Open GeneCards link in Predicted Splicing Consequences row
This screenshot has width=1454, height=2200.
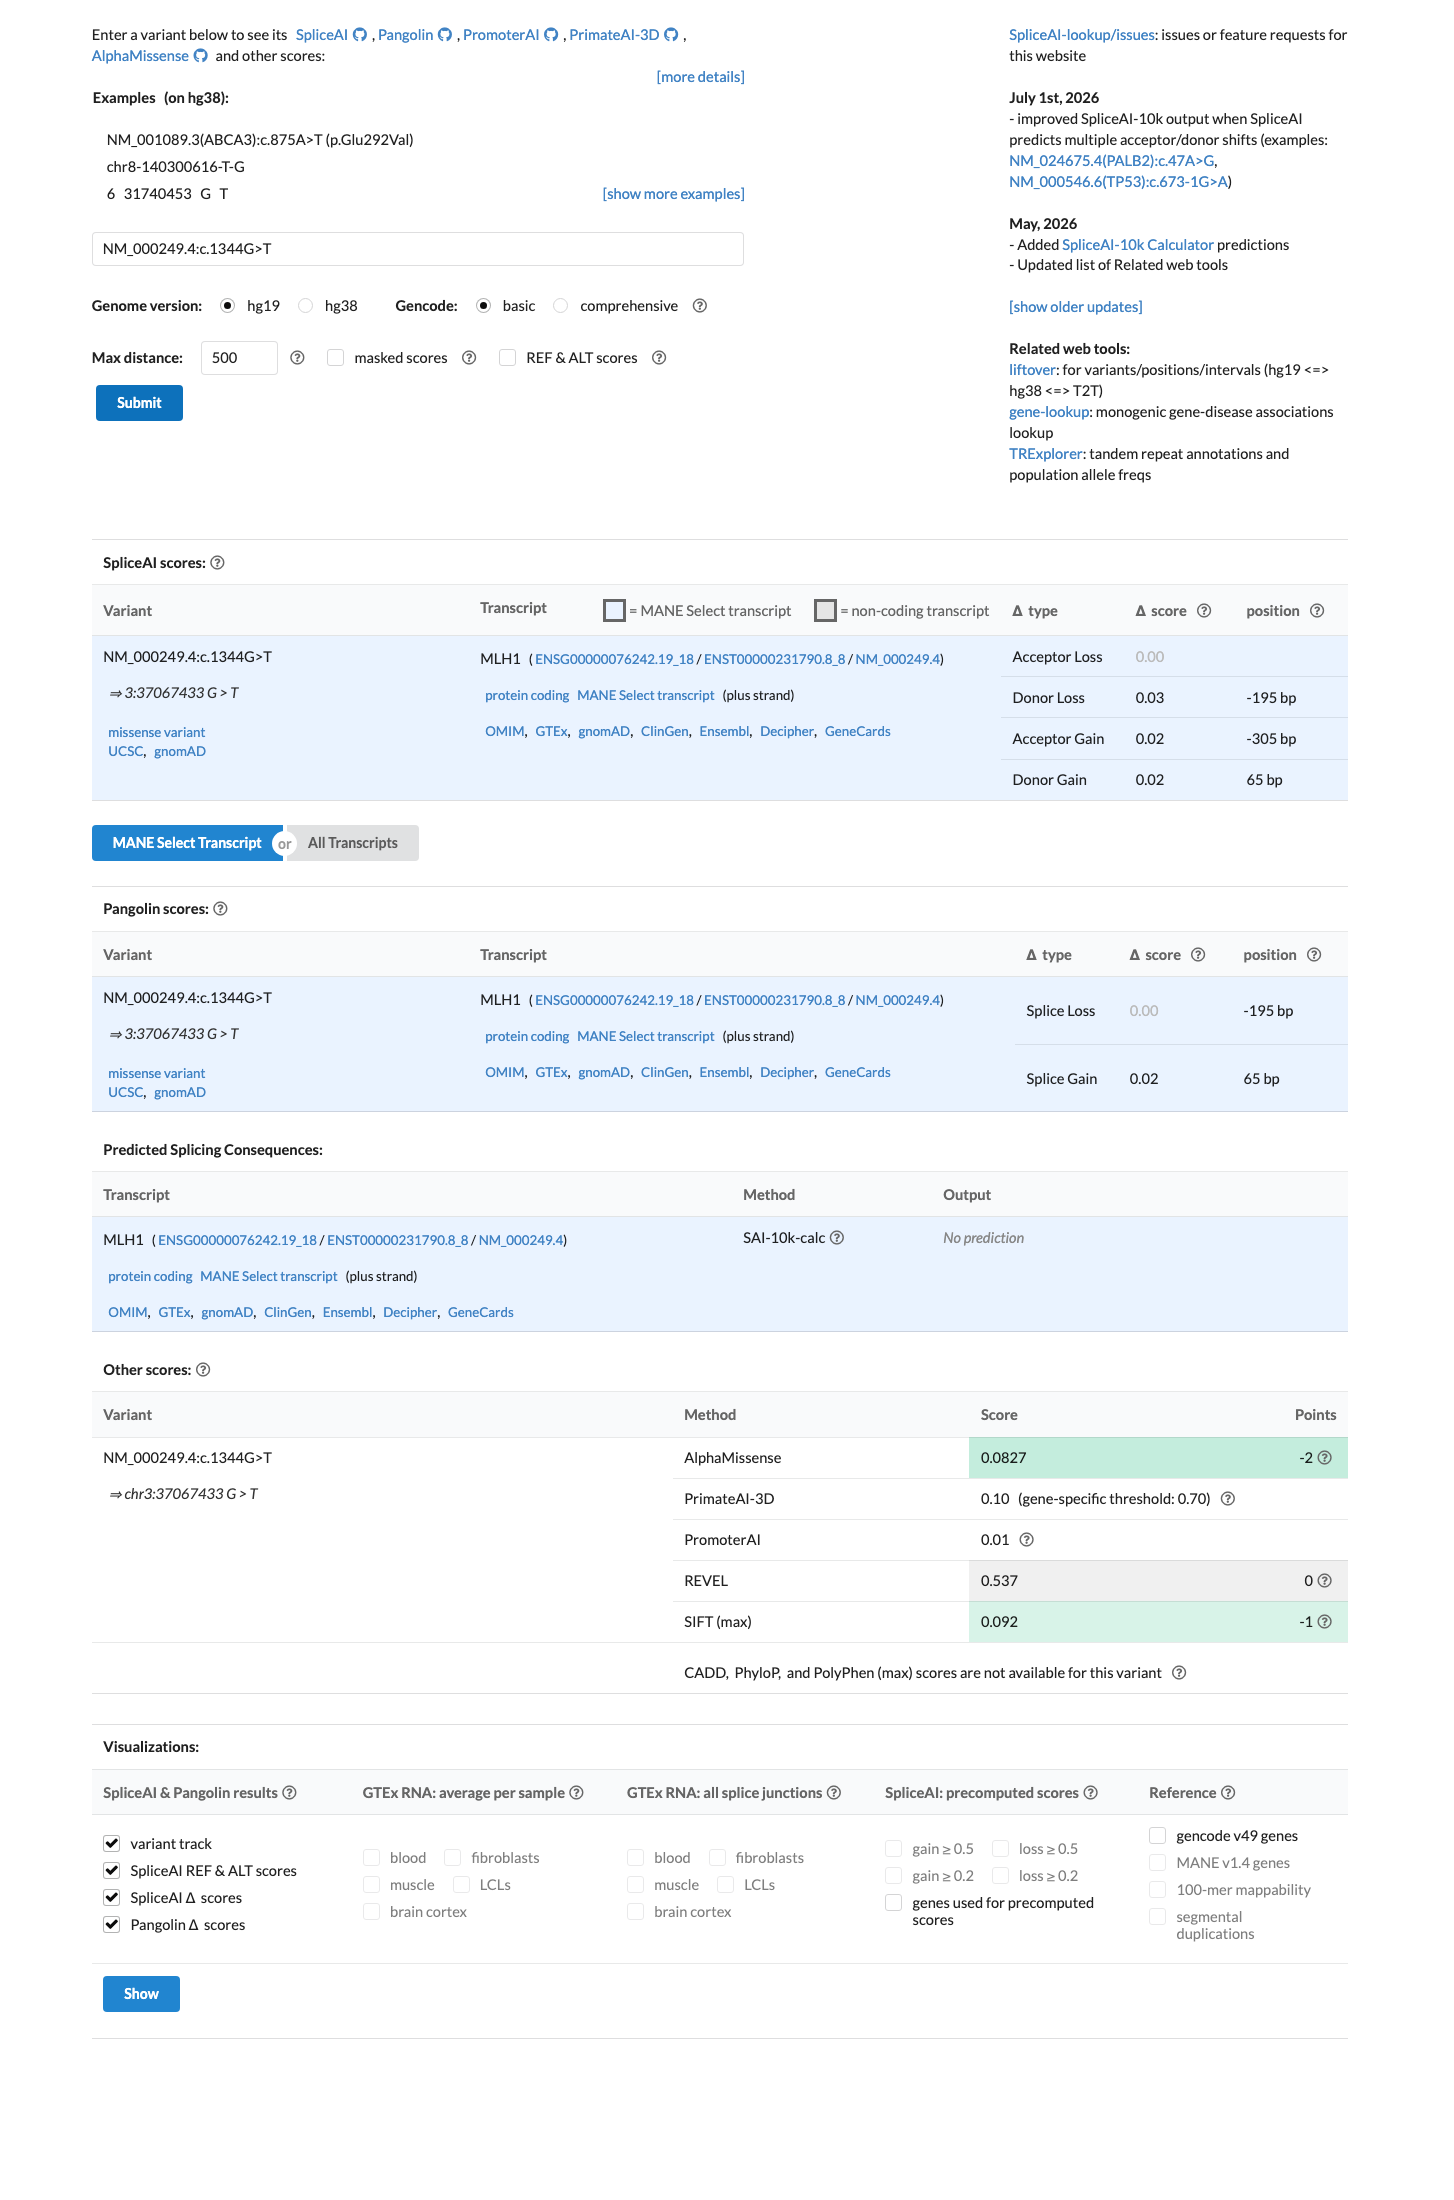pos(480,1313)
